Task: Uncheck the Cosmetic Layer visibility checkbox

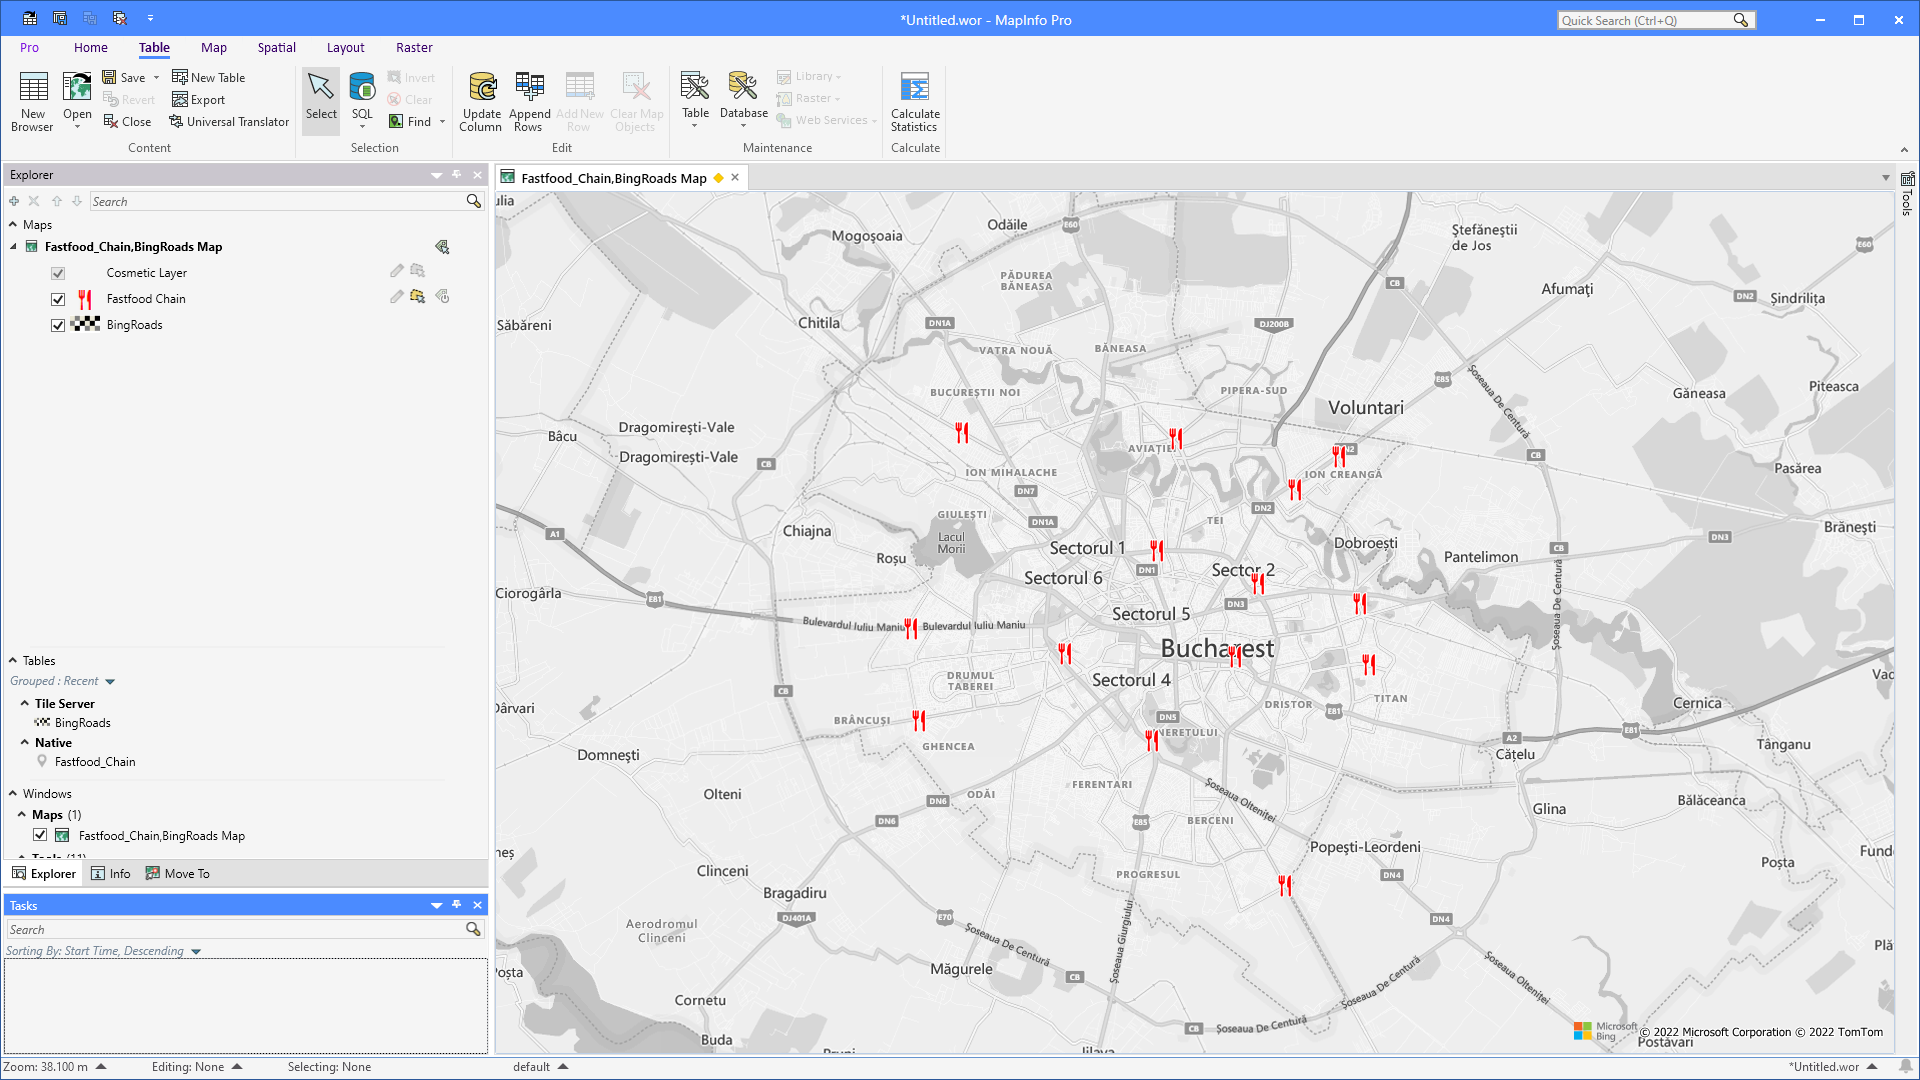Action: pos(58,272)
